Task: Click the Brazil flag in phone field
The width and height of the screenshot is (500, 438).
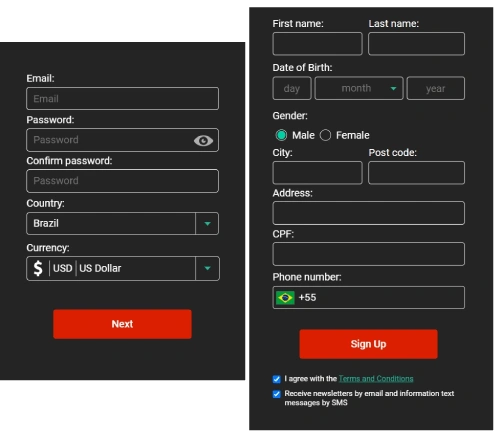Action: pyautogui.click(x=285, y=298)
